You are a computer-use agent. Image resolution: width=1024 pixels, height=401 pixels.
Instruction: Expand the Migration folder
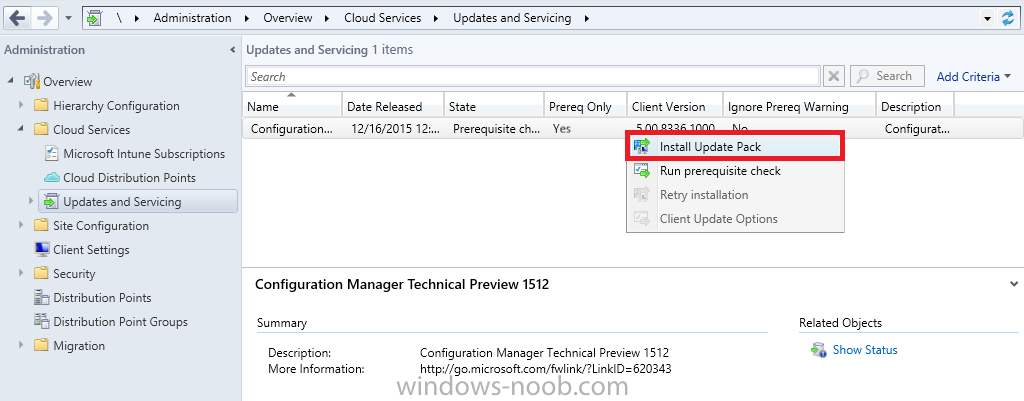tap(22, 345)
